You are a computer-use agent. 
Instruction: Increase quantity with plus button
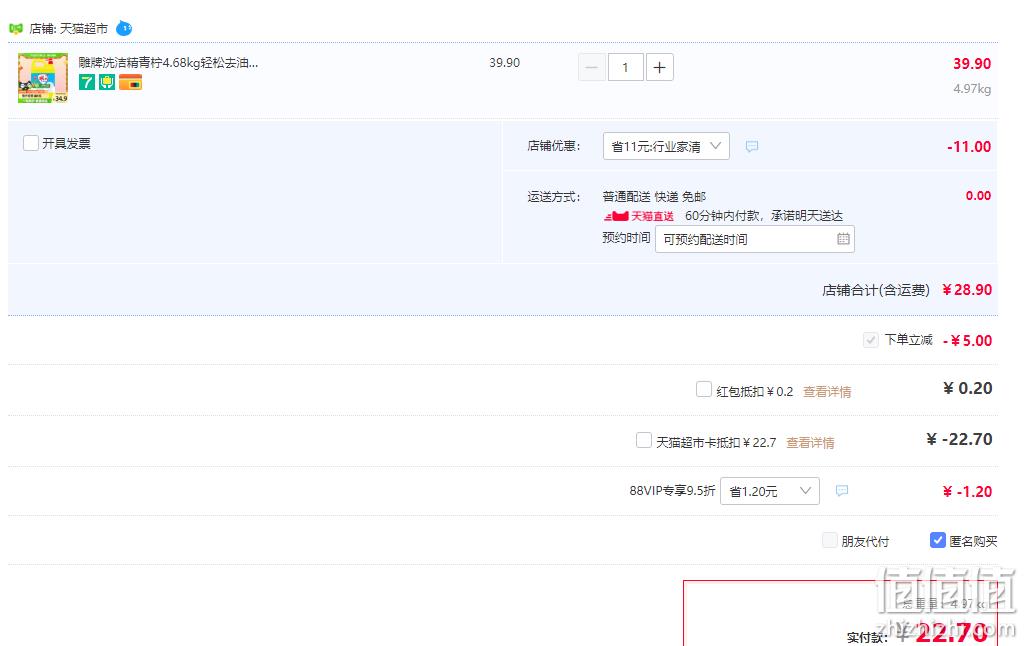click(660, 67)
